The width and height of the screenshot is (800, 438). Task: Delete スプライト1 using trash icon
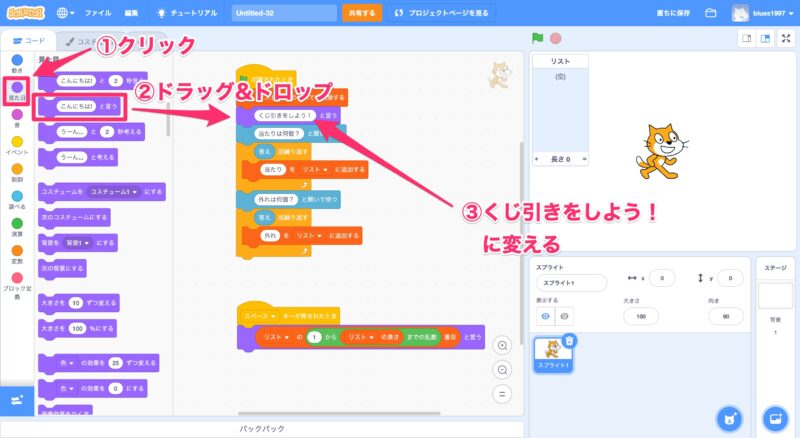click(x=569, y=341)
